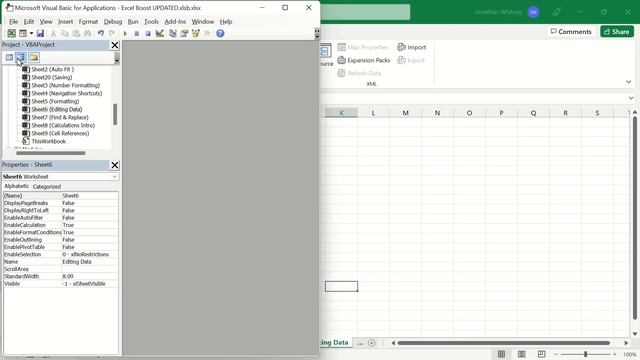The image size is (640, 360).
Task: Select ThisWorkbook in project tree
Action: point(49,141)
